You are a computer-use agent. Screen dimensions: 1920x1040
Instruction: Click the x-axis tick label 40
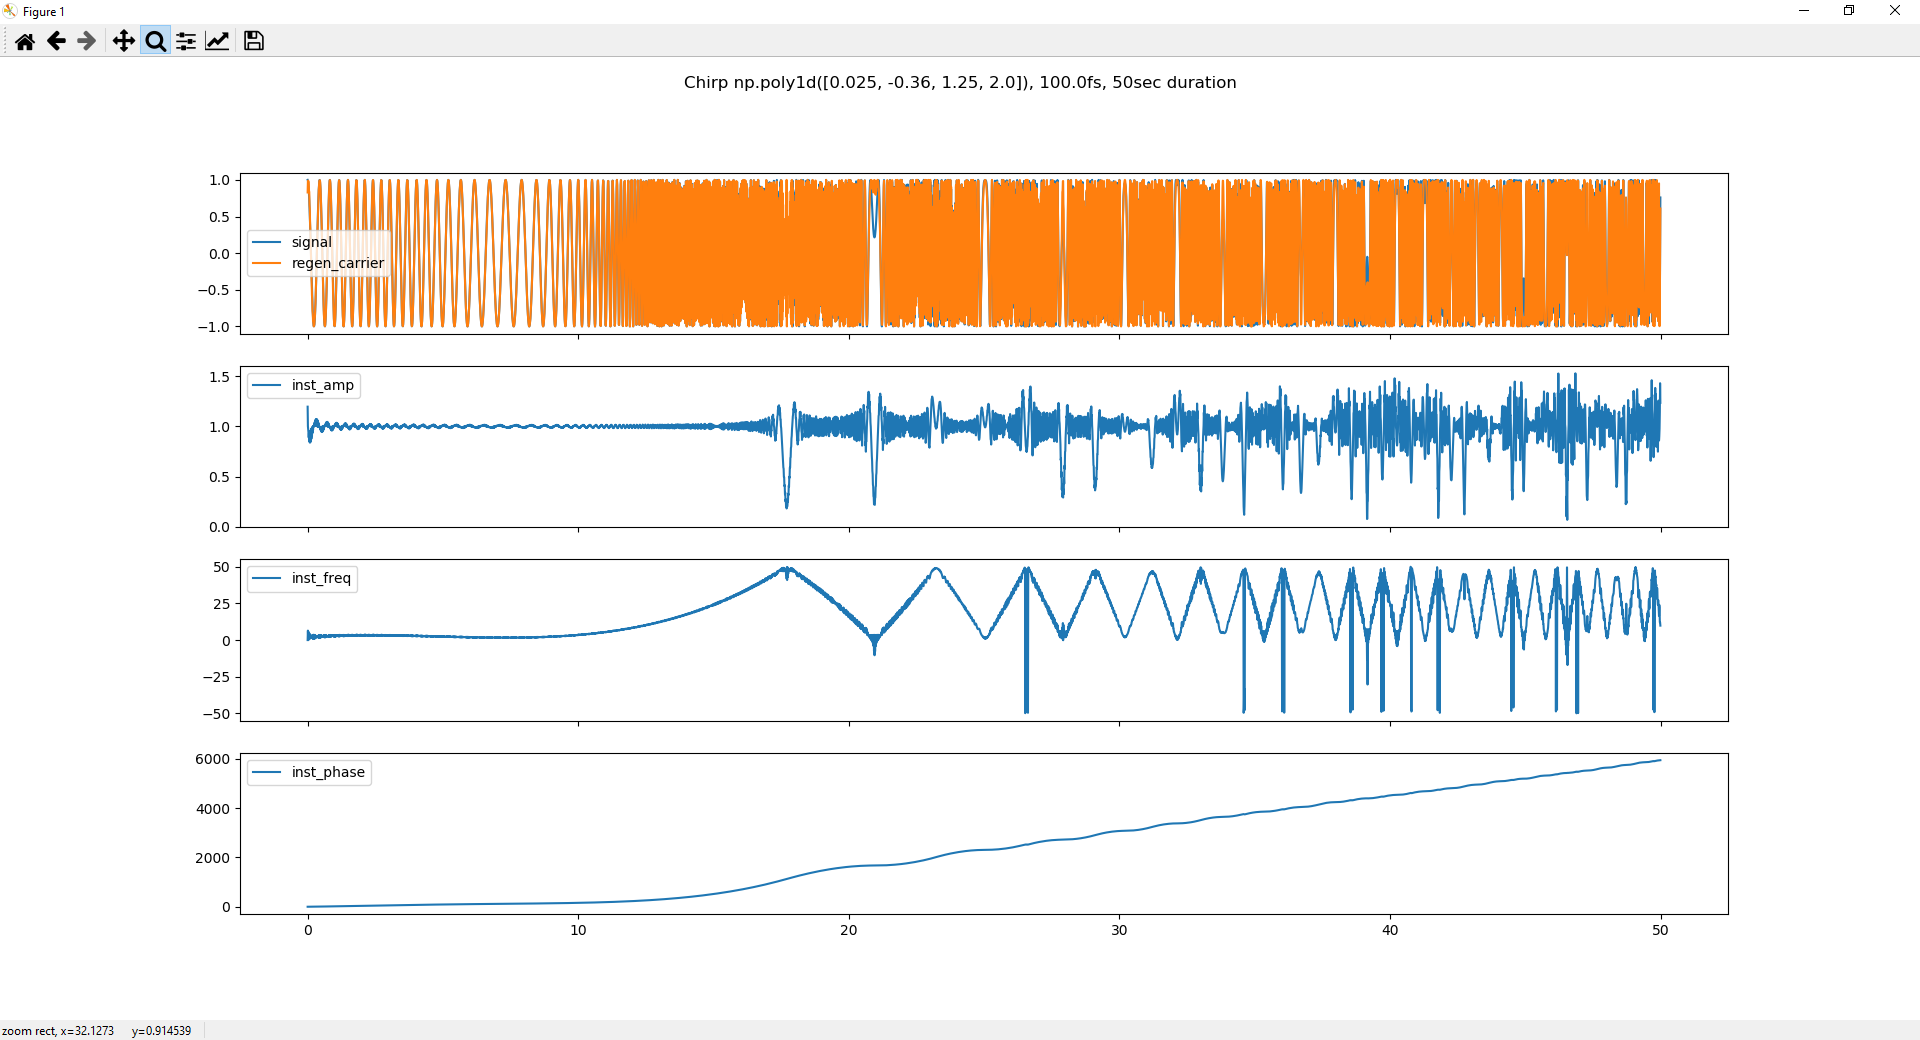point(1390,930)
